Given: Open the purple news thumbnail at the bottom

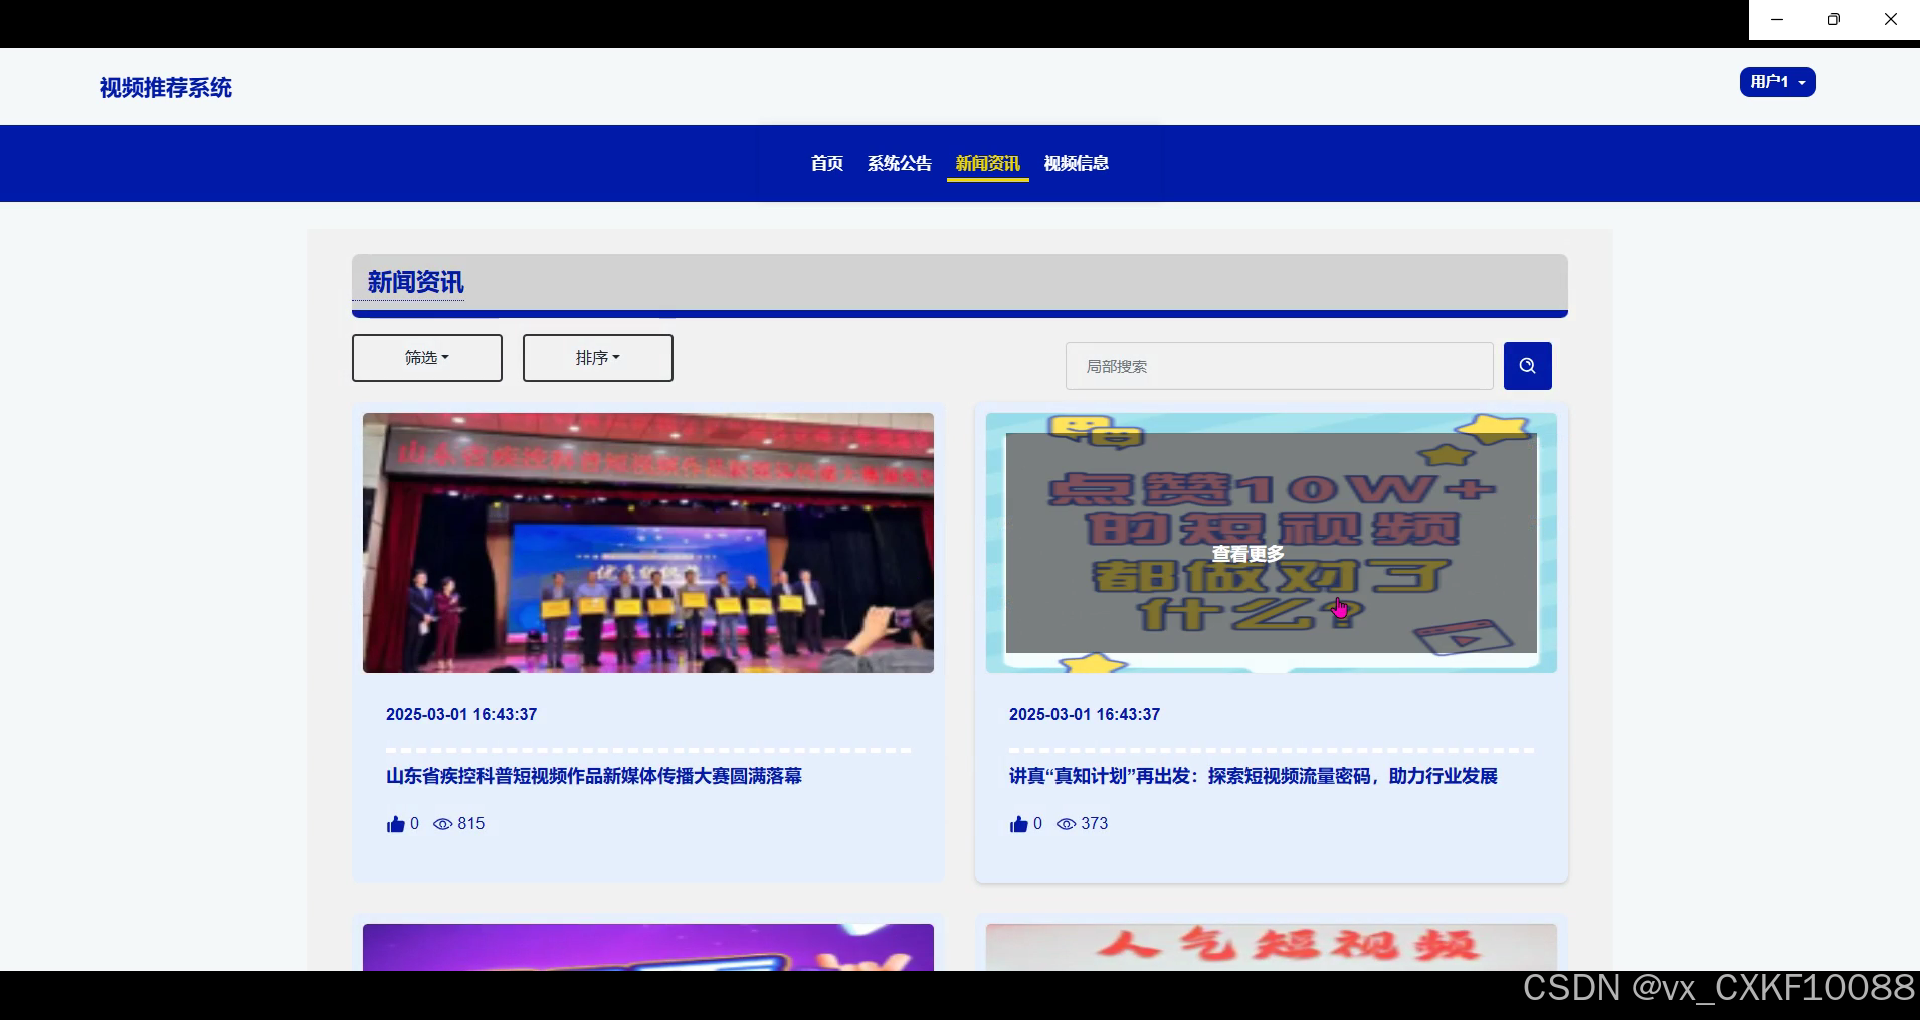Looking at the screenshot, I should pos(648,947).
